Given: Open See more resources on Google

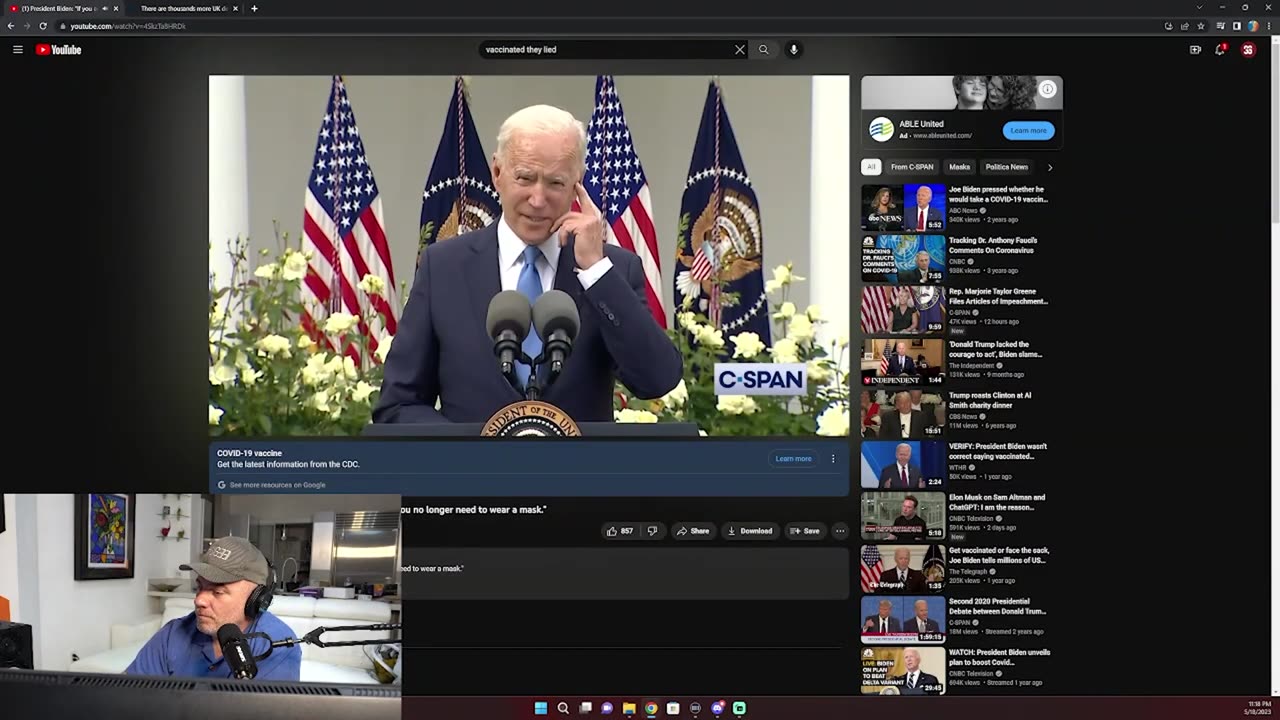Looking at the screenshot, I should click(x=277, y=485).
